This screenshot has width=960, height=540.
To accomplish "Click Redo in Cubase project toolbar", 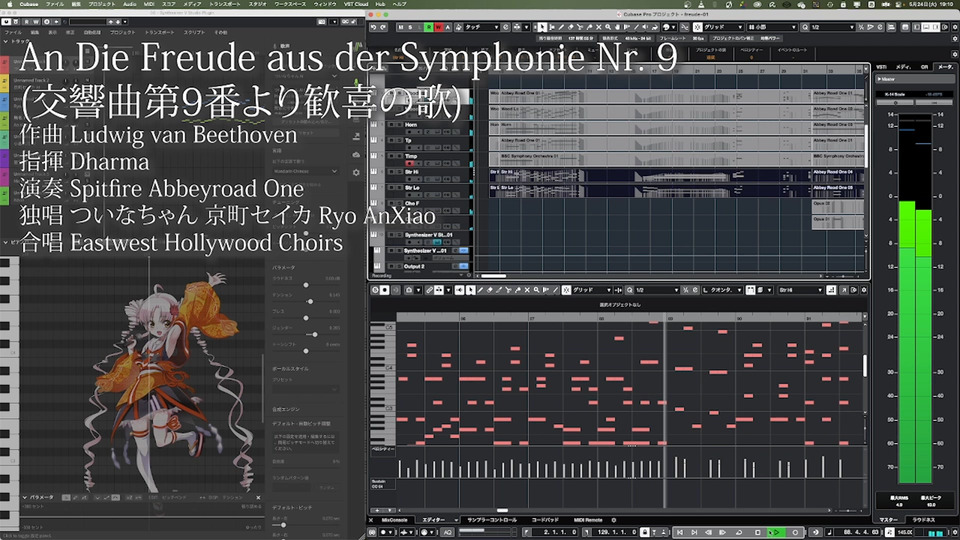I will pyautogui.click(x=383, y=28).
